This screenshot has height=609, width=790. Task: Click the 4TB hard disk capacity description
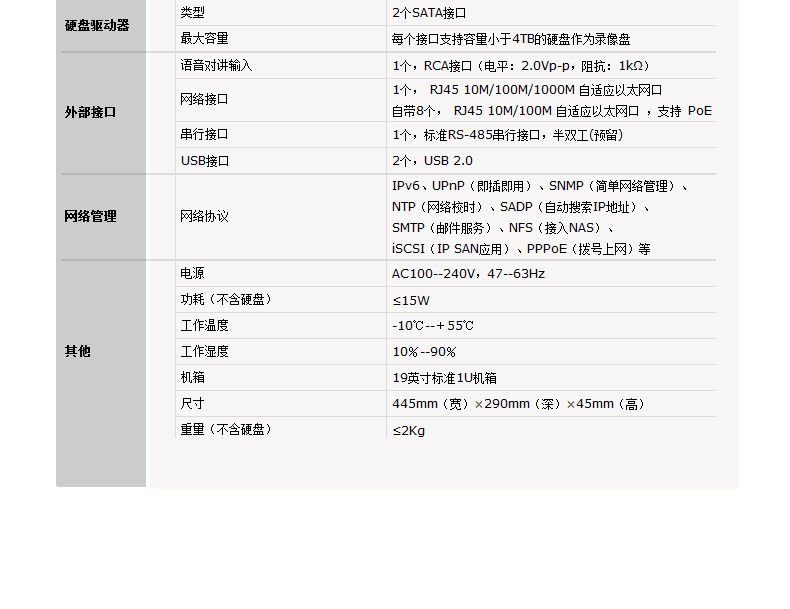(x=511, y=39)
